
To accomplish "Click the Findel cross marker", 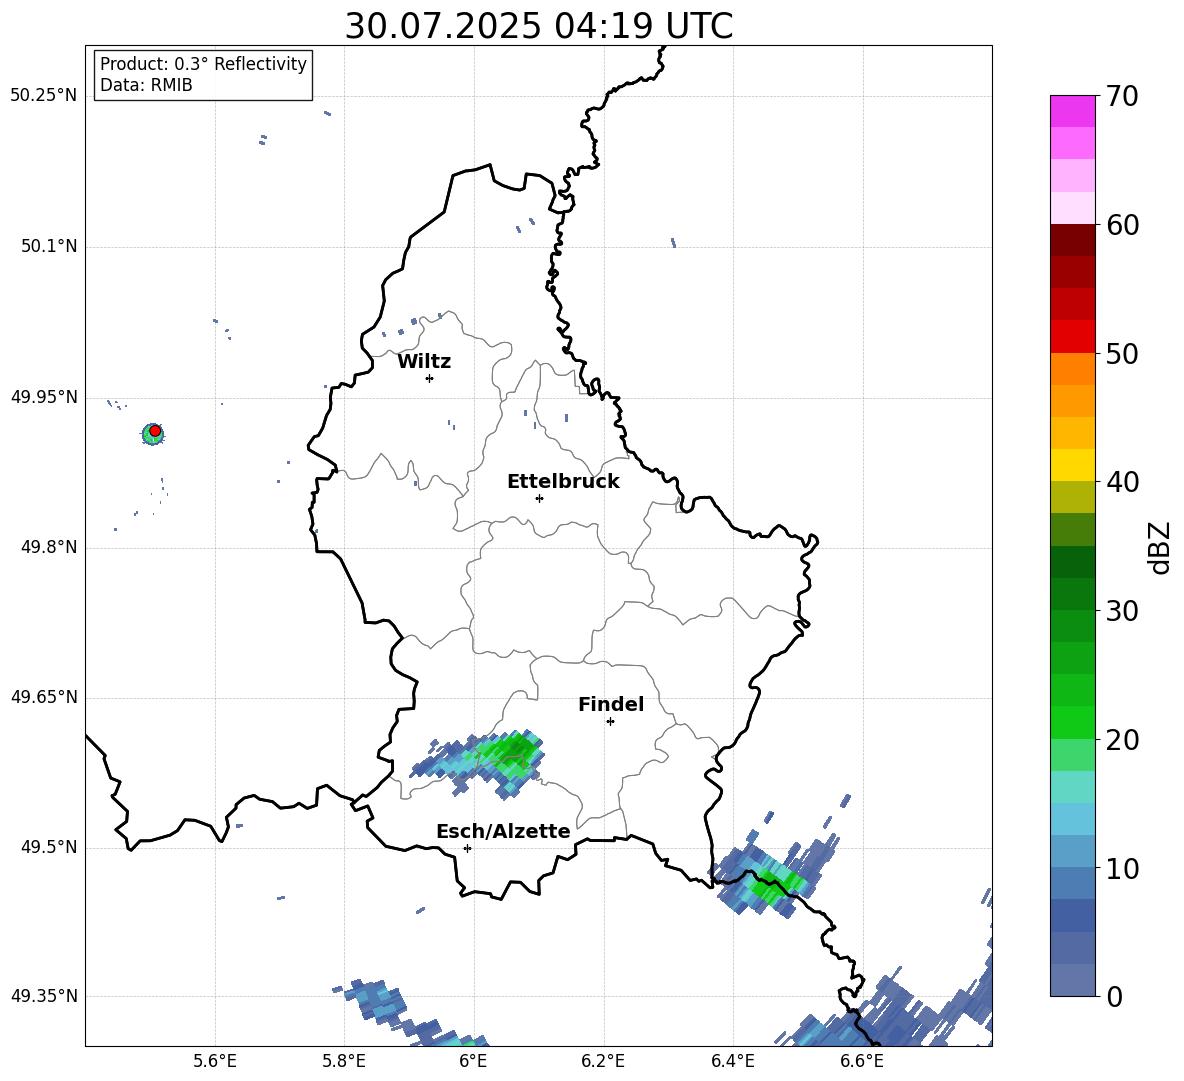I will (x=610, y=722).
